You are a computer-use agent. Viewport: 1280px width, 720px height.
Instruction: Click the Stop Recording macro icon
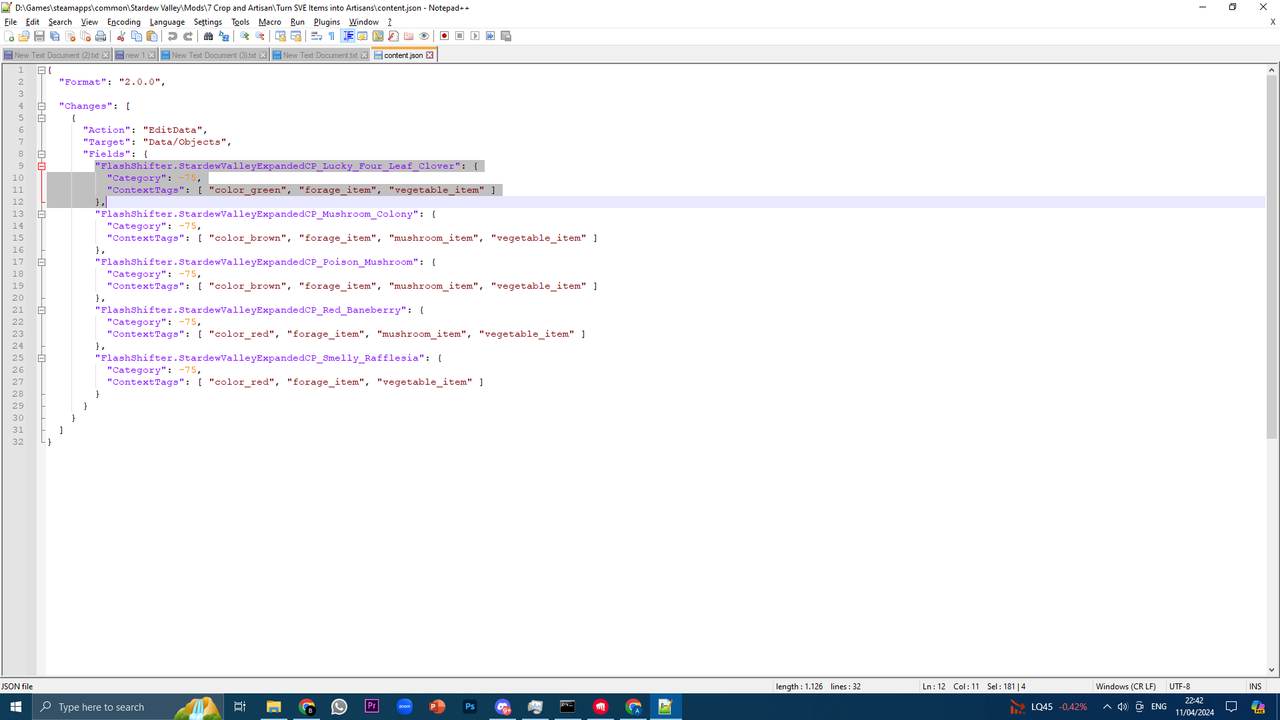[x=459, y=36]
